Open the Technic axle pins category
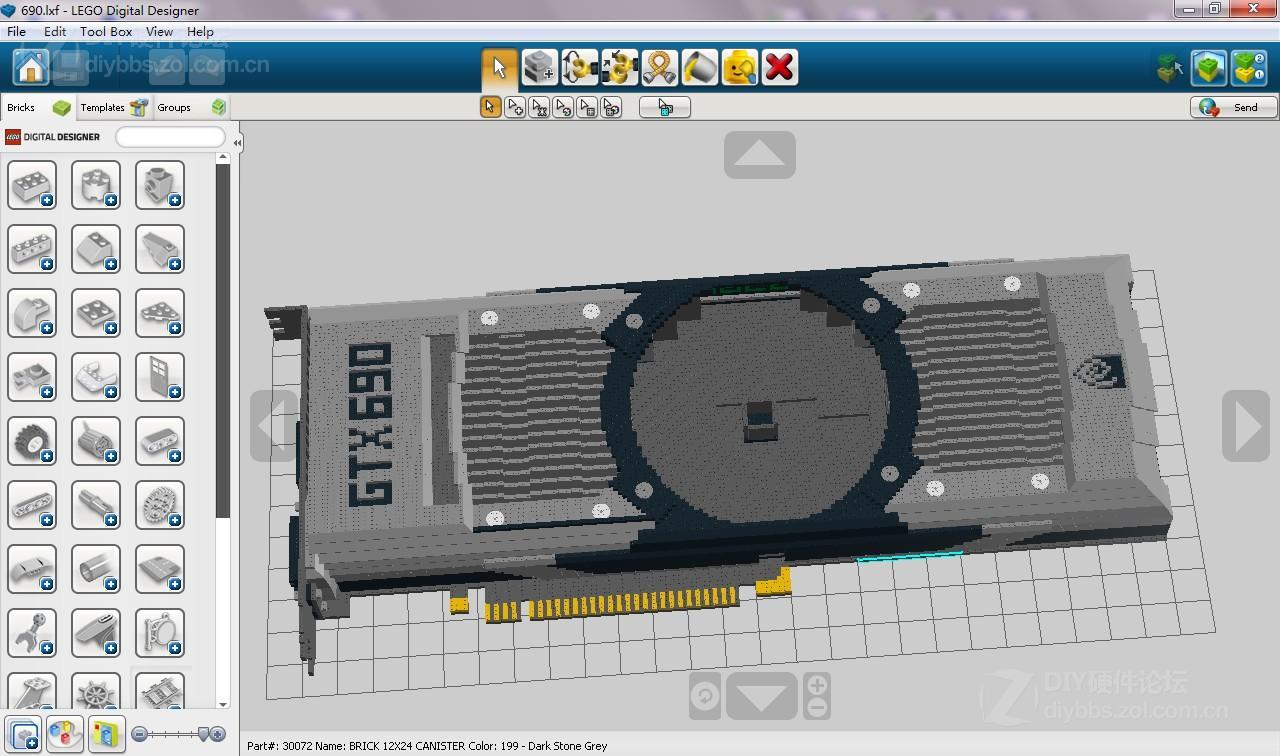The image size is (1280, 756). click(96, 505)
